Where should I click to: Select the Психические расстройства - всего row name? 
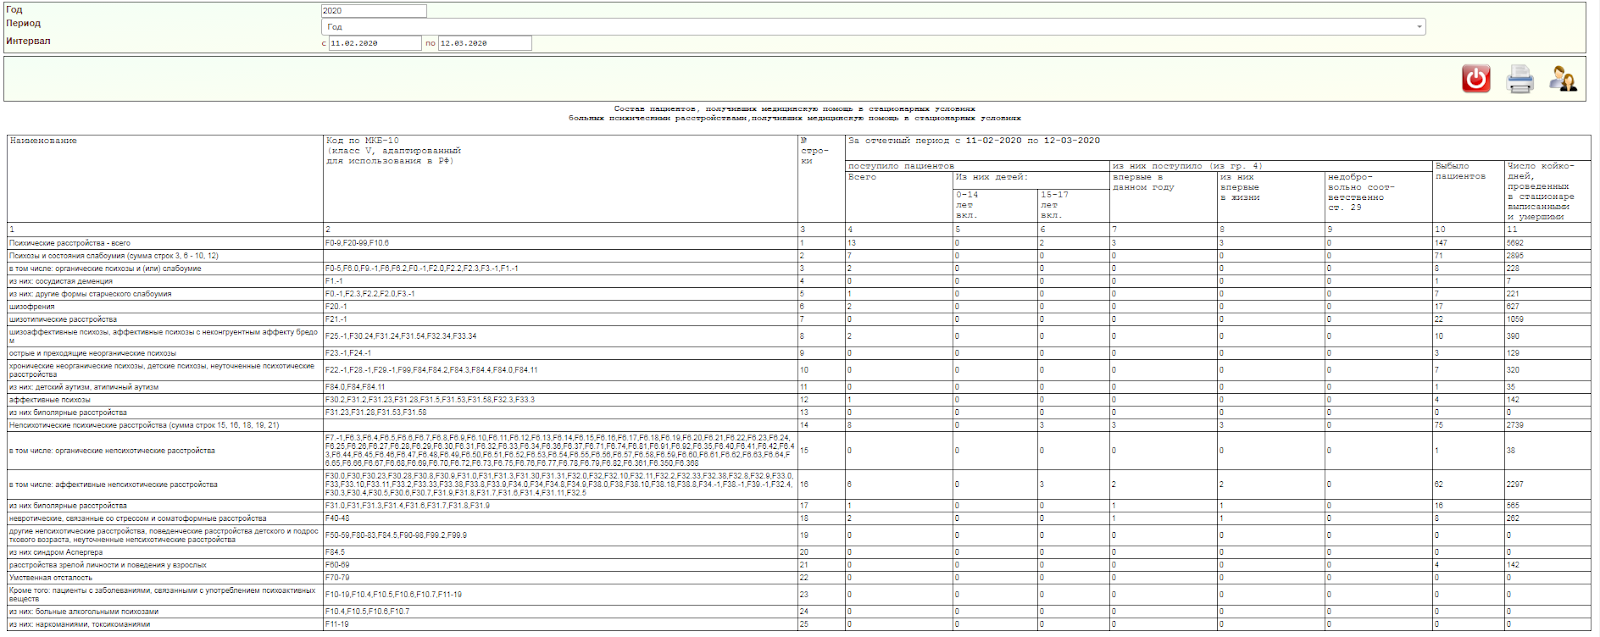click(x=70, y=243)
